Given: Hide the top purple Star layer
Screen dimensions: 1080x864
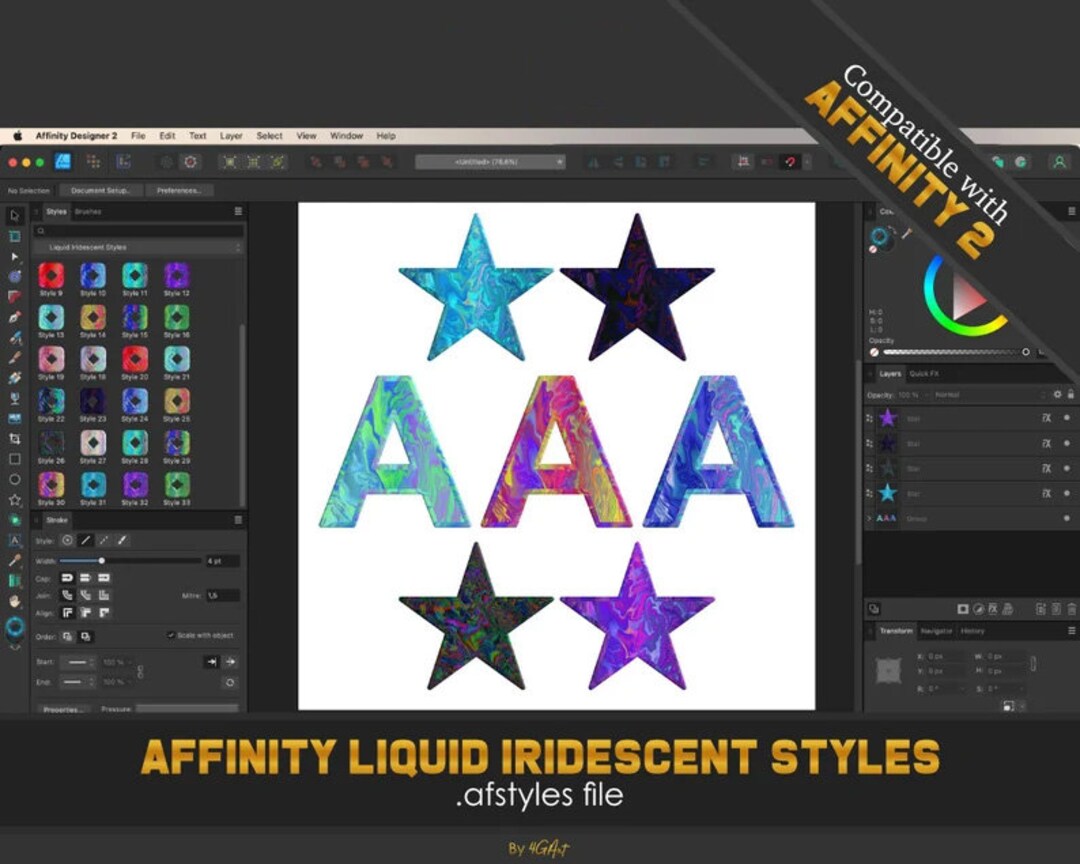Looking at the screenshot, I should 1068,418.
